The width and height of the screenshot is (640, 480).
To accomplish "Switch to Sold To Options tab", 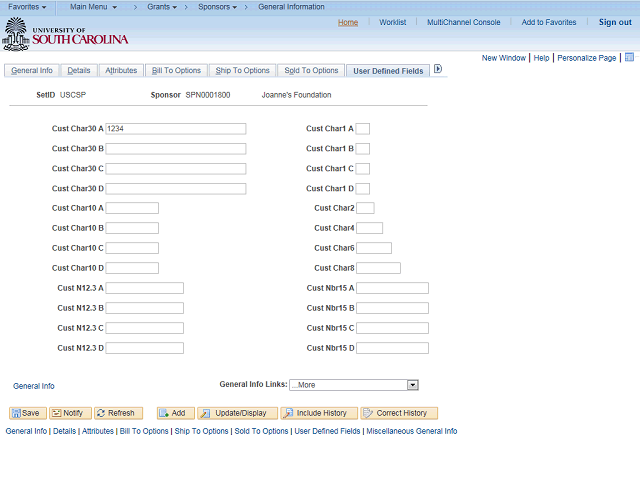I will [x=311, y=71].
